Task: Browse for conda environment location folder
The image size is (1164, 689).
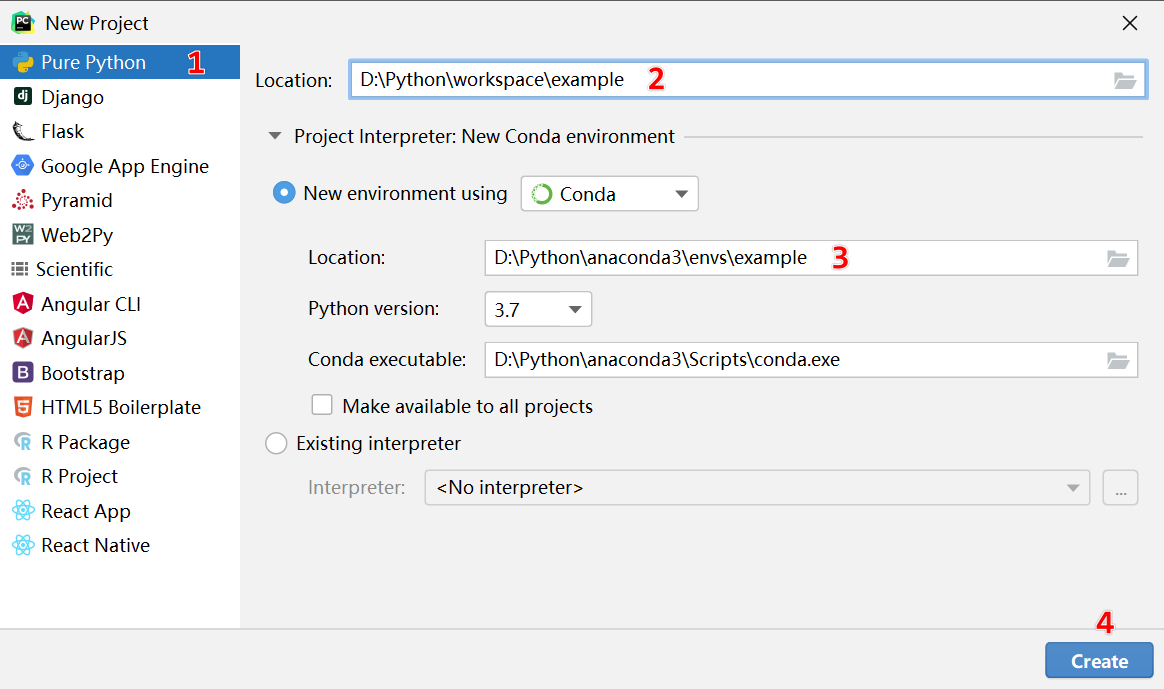Action: 1118,258
